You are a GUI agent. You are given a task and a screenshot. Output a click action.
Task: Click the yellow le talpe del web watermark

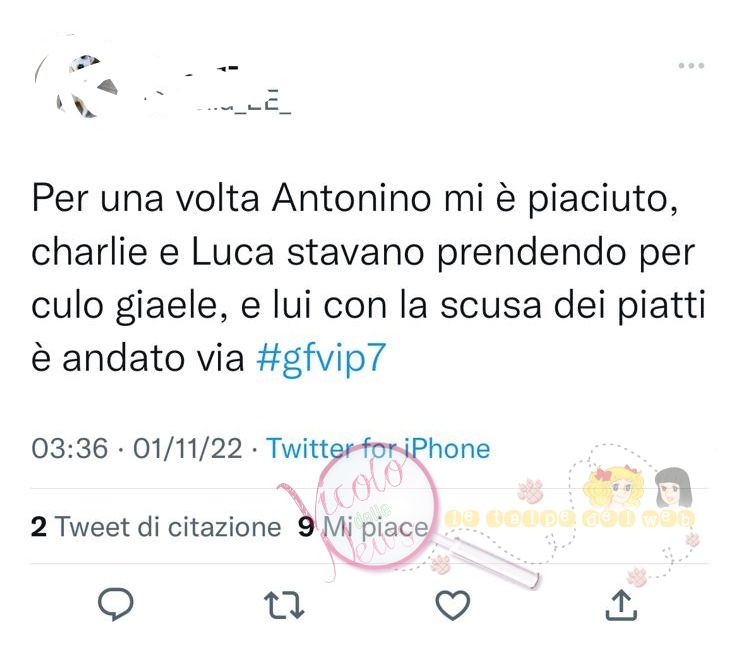click(x=570, y=518)
